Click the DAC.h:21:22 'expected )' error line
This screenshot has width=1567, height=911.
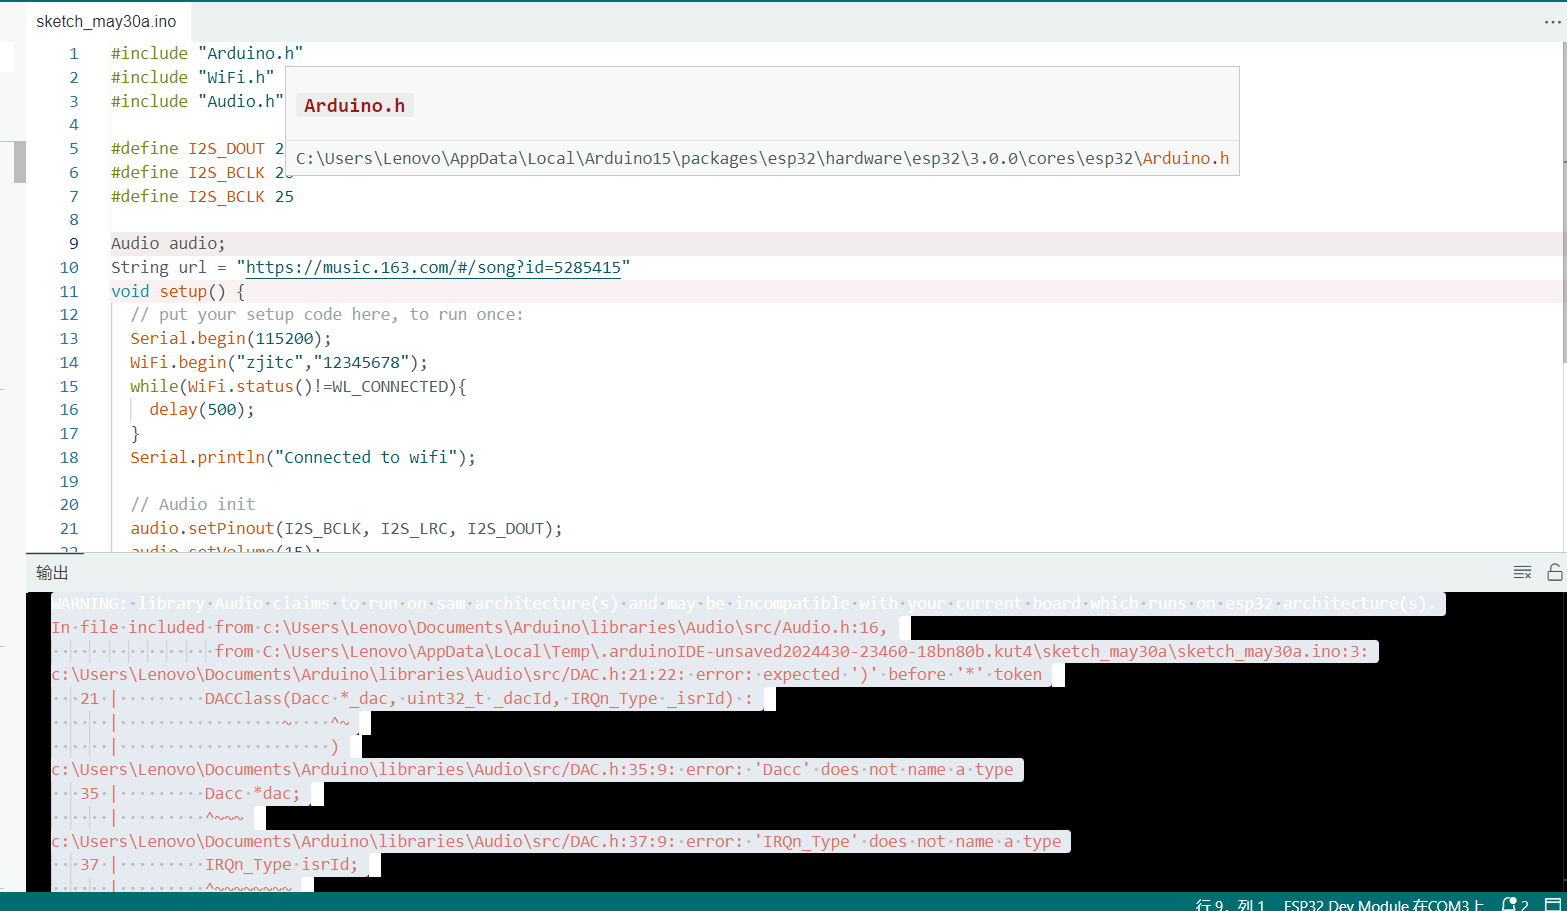click(x=547, y=674)
